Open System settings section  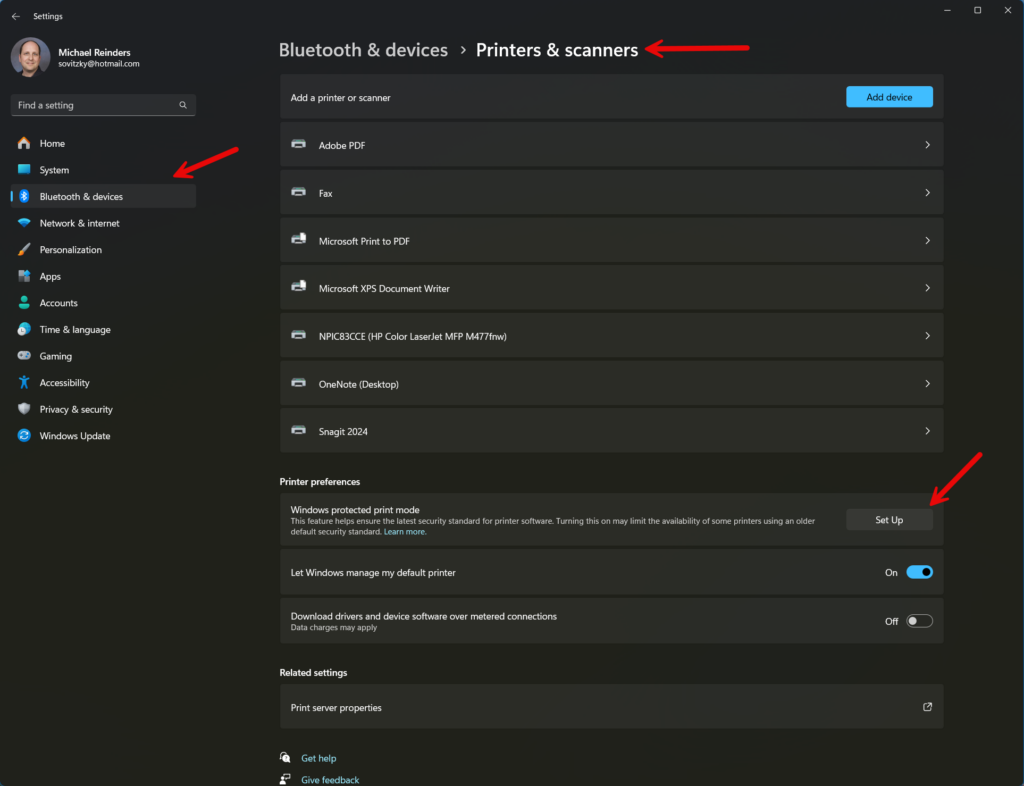103,170
